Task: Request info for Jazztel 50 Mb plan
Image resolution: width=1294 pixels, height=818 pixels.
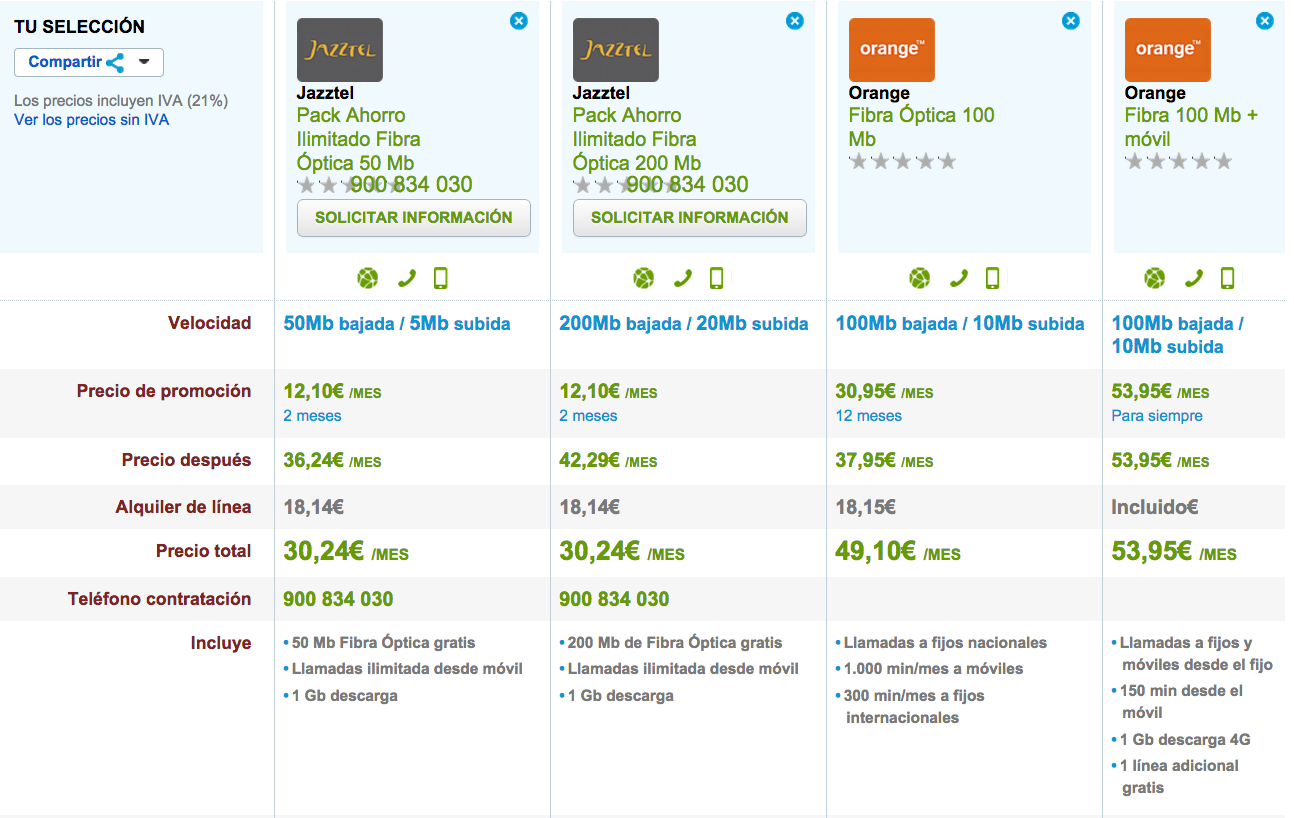Action: [414, 218]
